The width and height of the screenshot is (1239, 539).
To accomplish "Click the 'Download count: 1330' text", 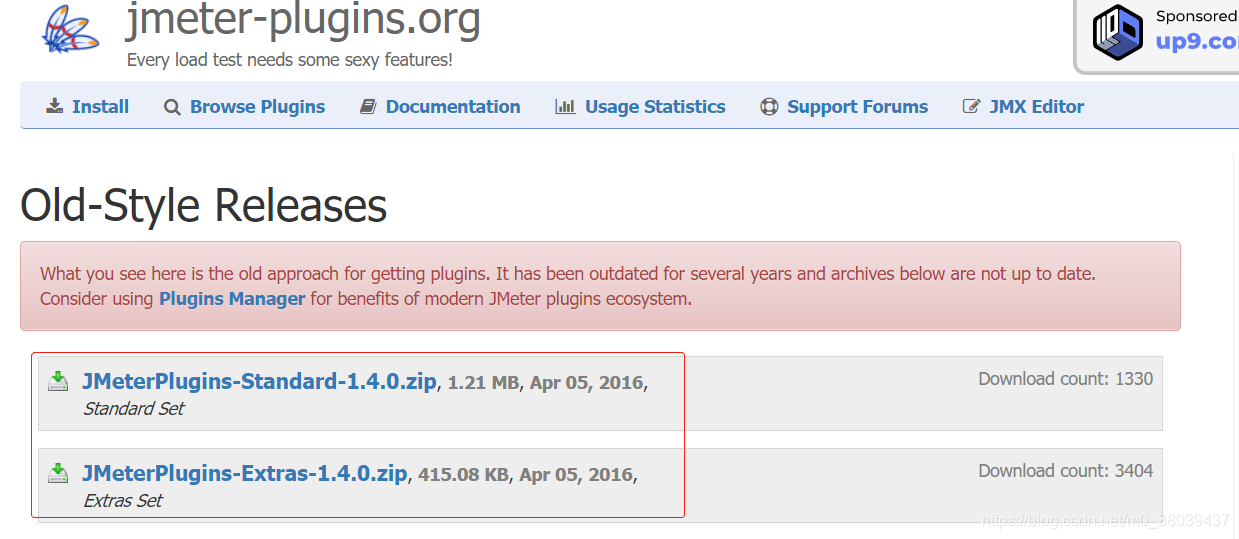I will point(1065,379).
